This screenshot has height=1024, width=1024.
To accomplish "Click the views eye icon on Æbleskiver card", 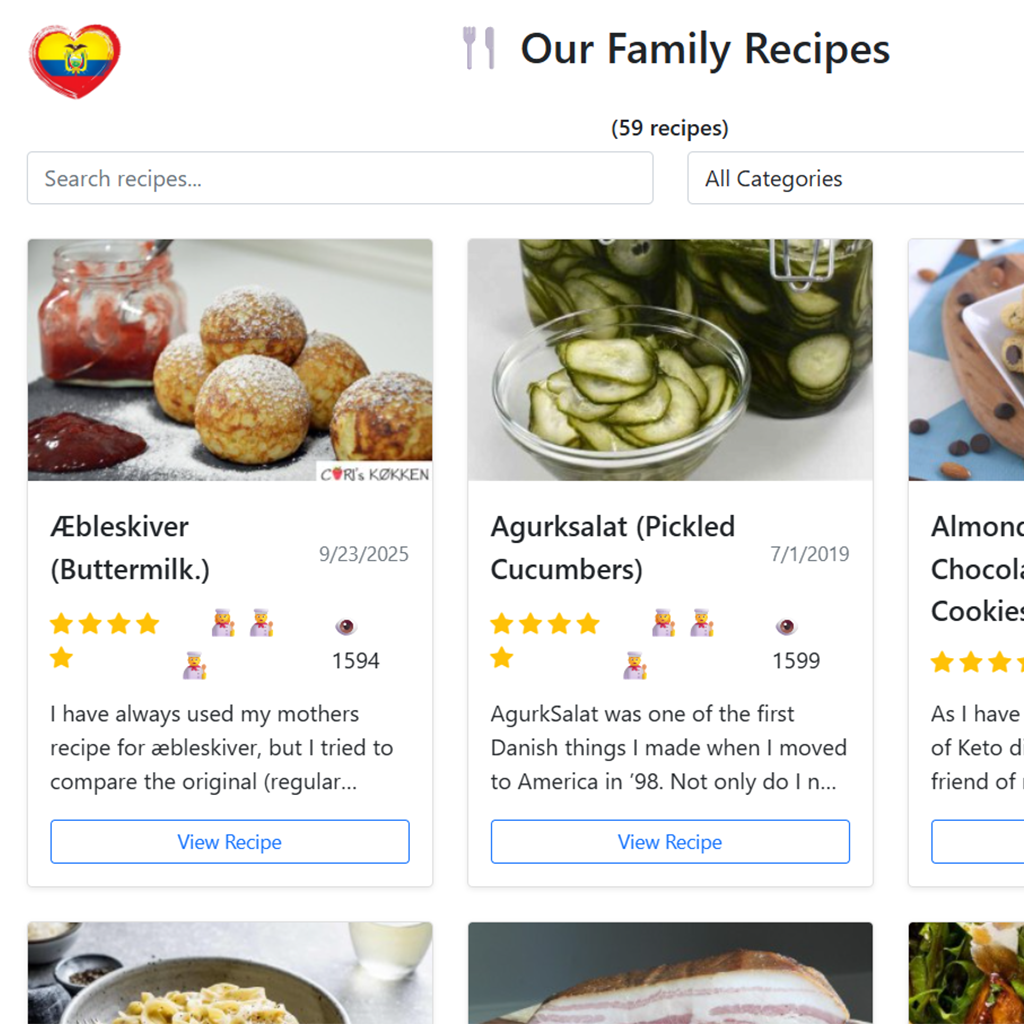I will tap(345, 627).
